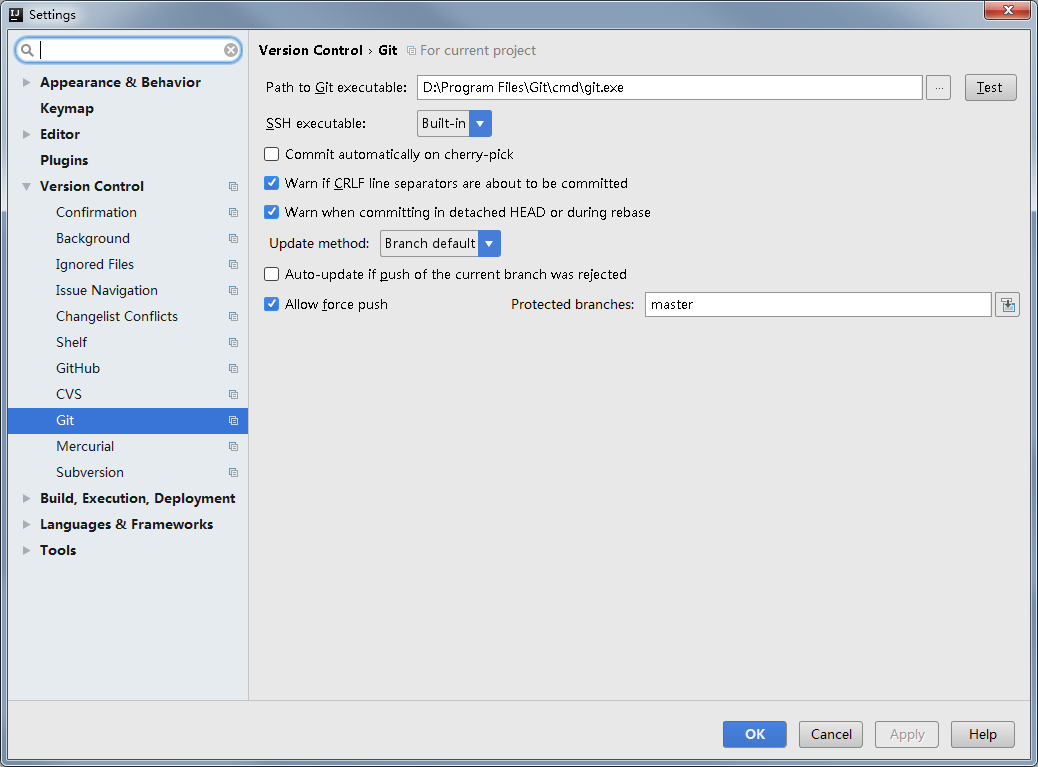1038x767 pixels.
Task: Click the project icon next to Shelf
Action: click(233, 343)
